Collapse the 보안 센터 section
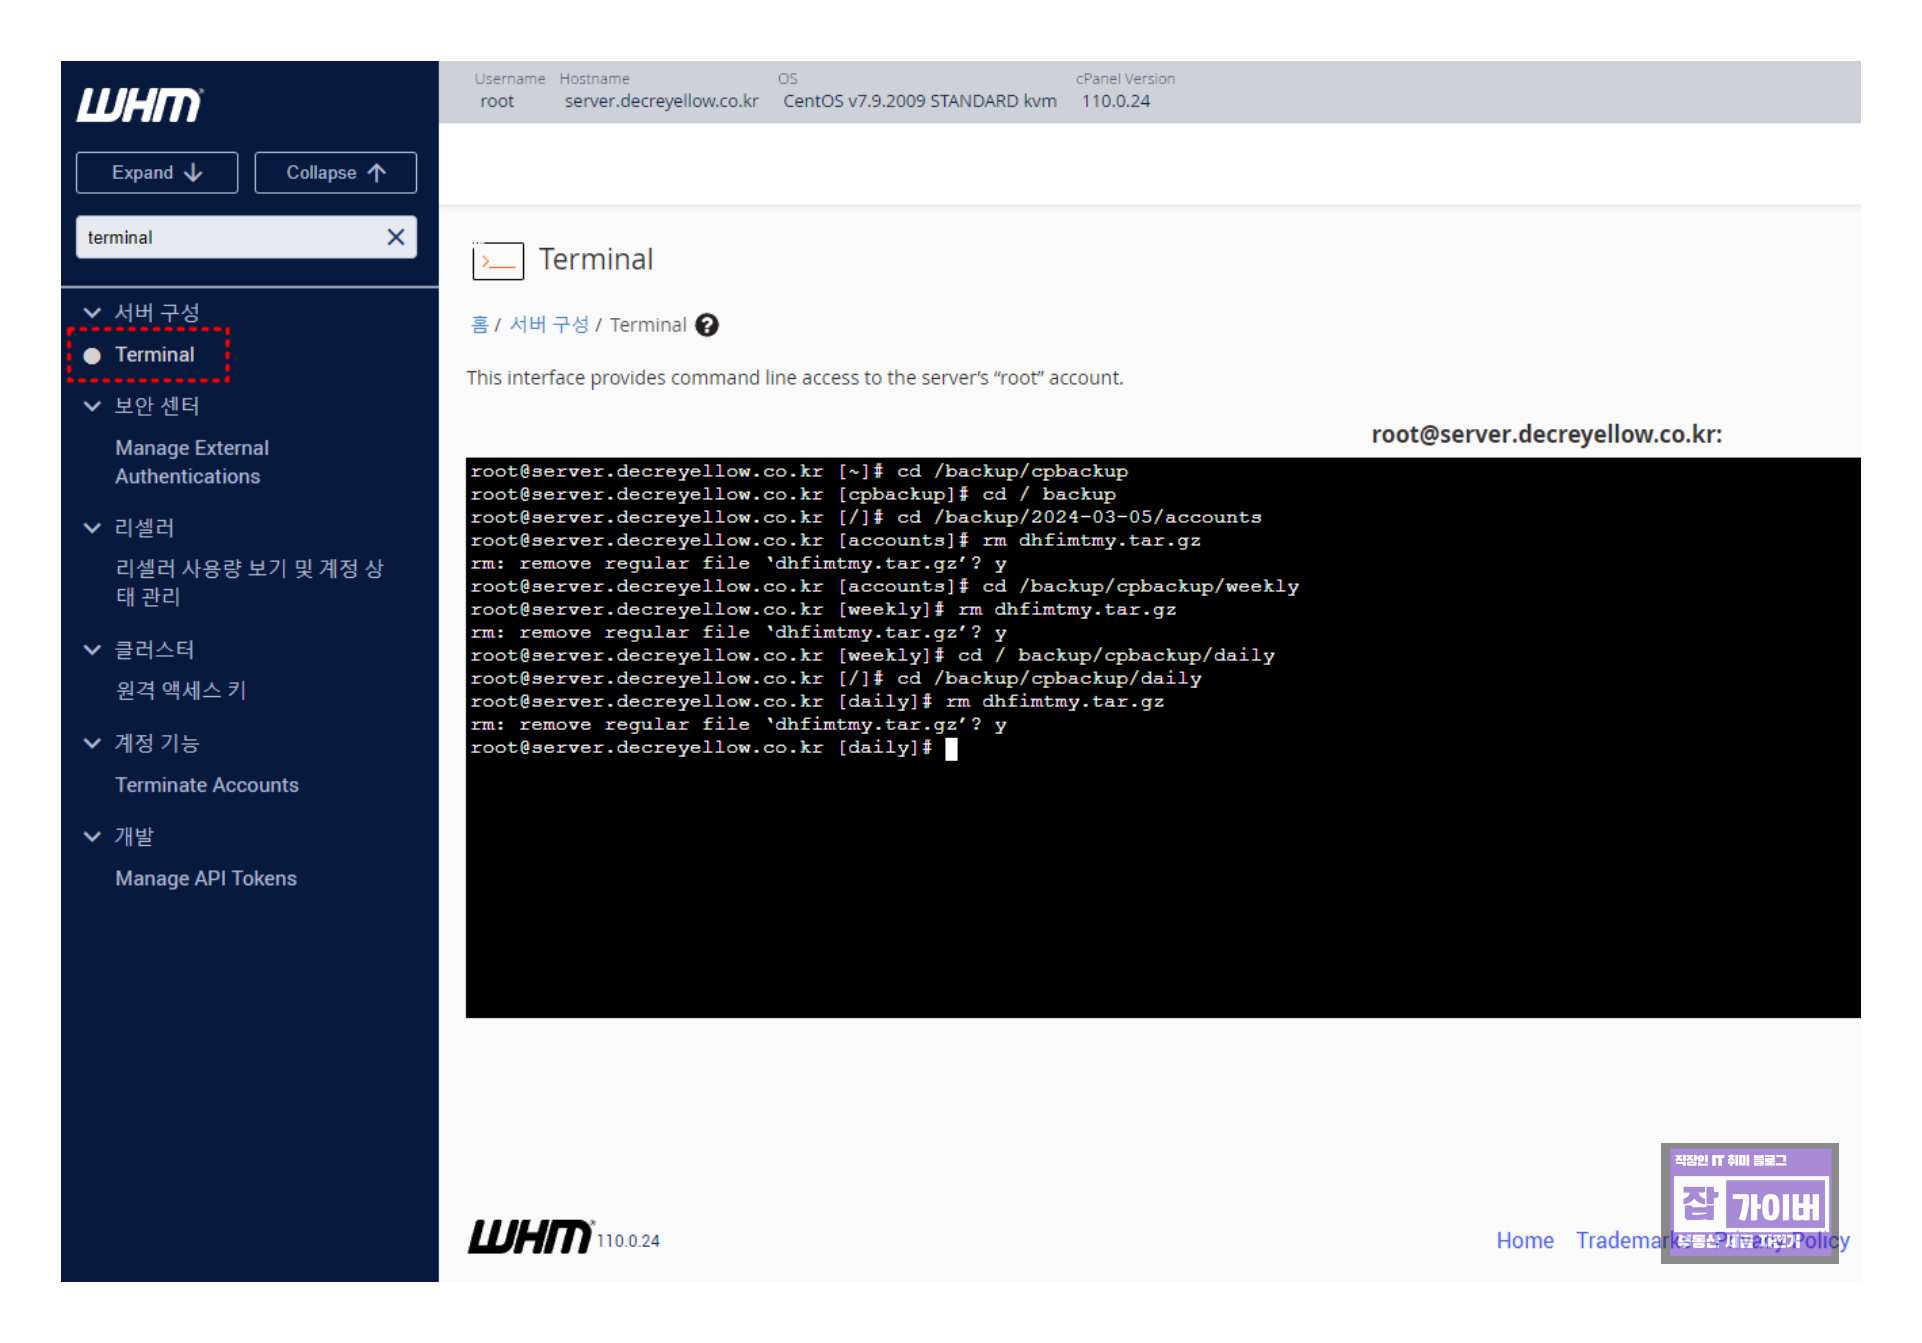The height and width of the screenshot is (1343, 1922). [x=92, y=406]
